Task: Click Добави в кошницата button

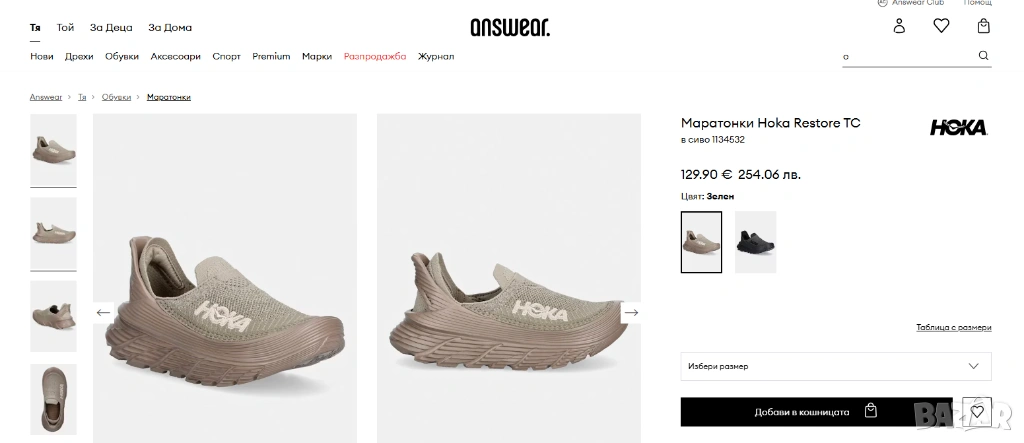Action: point(816,412)
